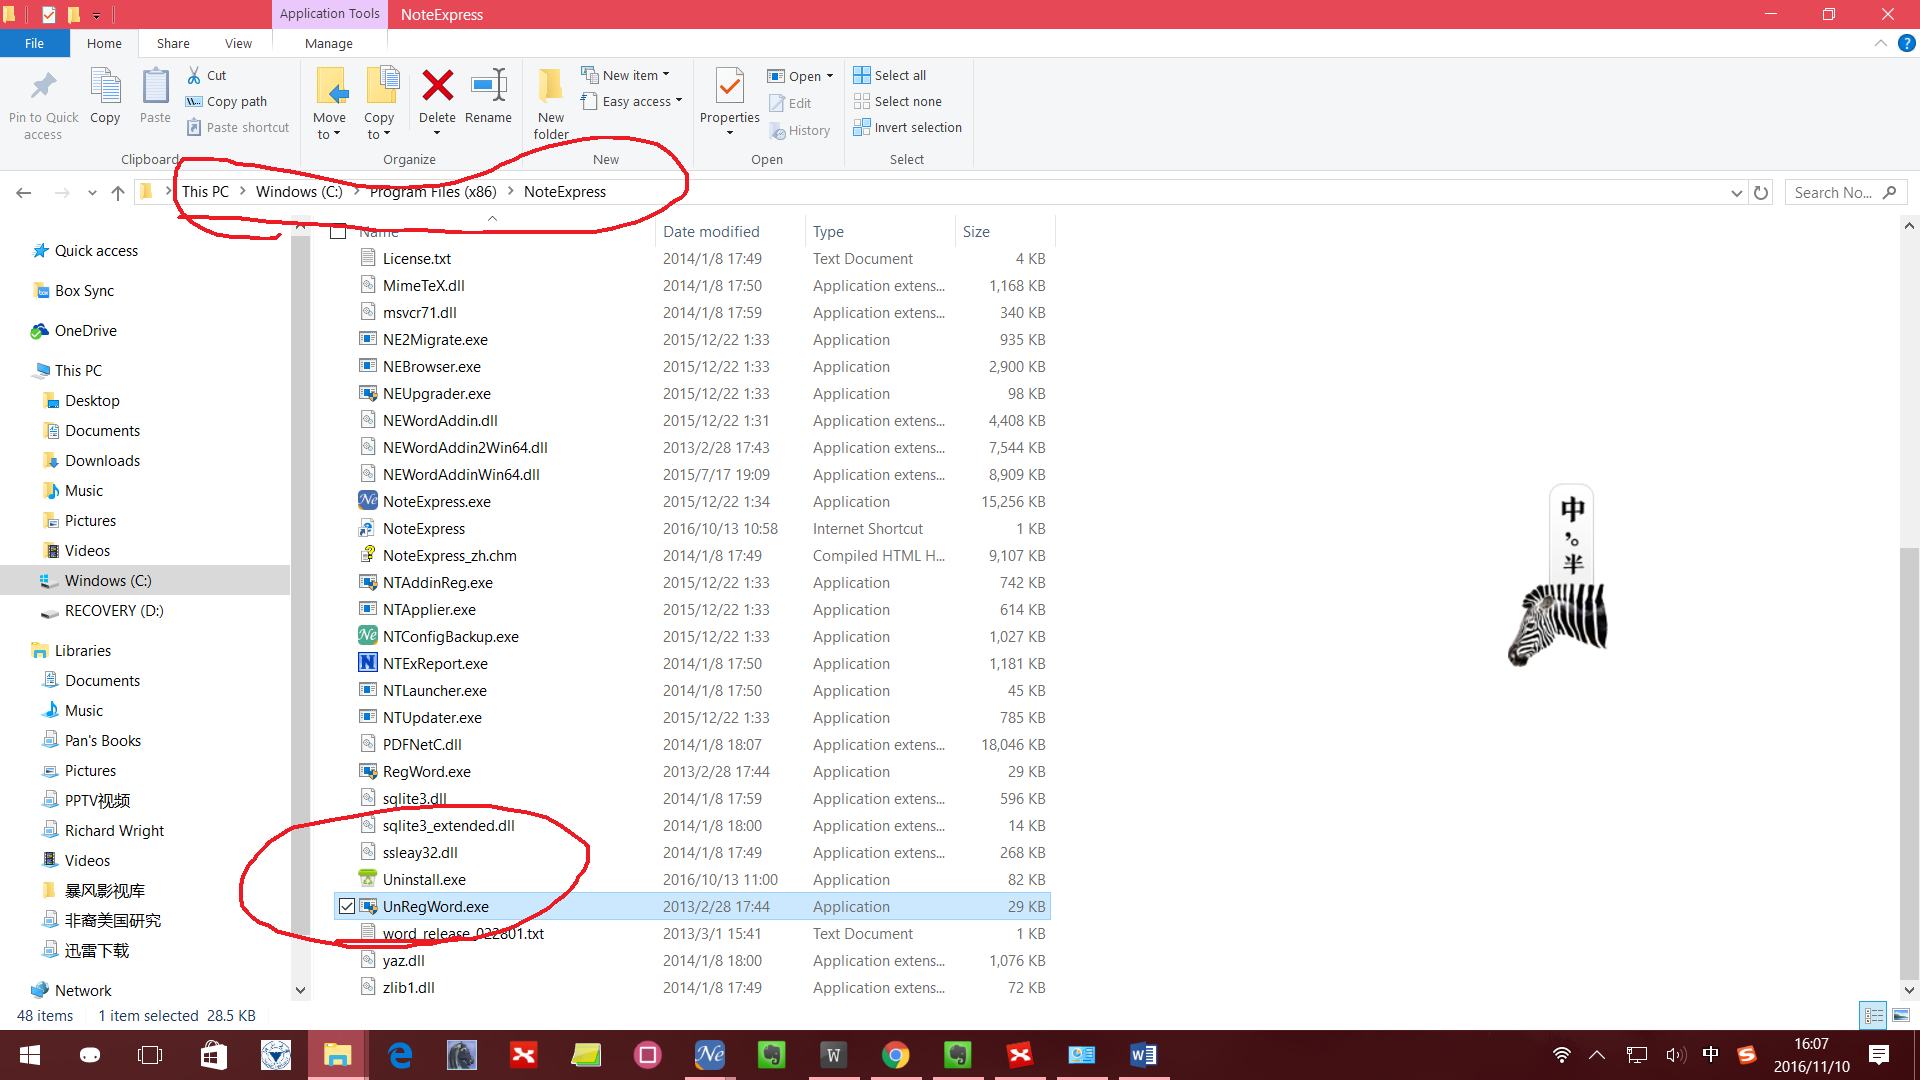This screenshot has height=1080, width=1920.
Task: Collapse the ribbon with the chevron
Action: click(x=1881, y=43)
